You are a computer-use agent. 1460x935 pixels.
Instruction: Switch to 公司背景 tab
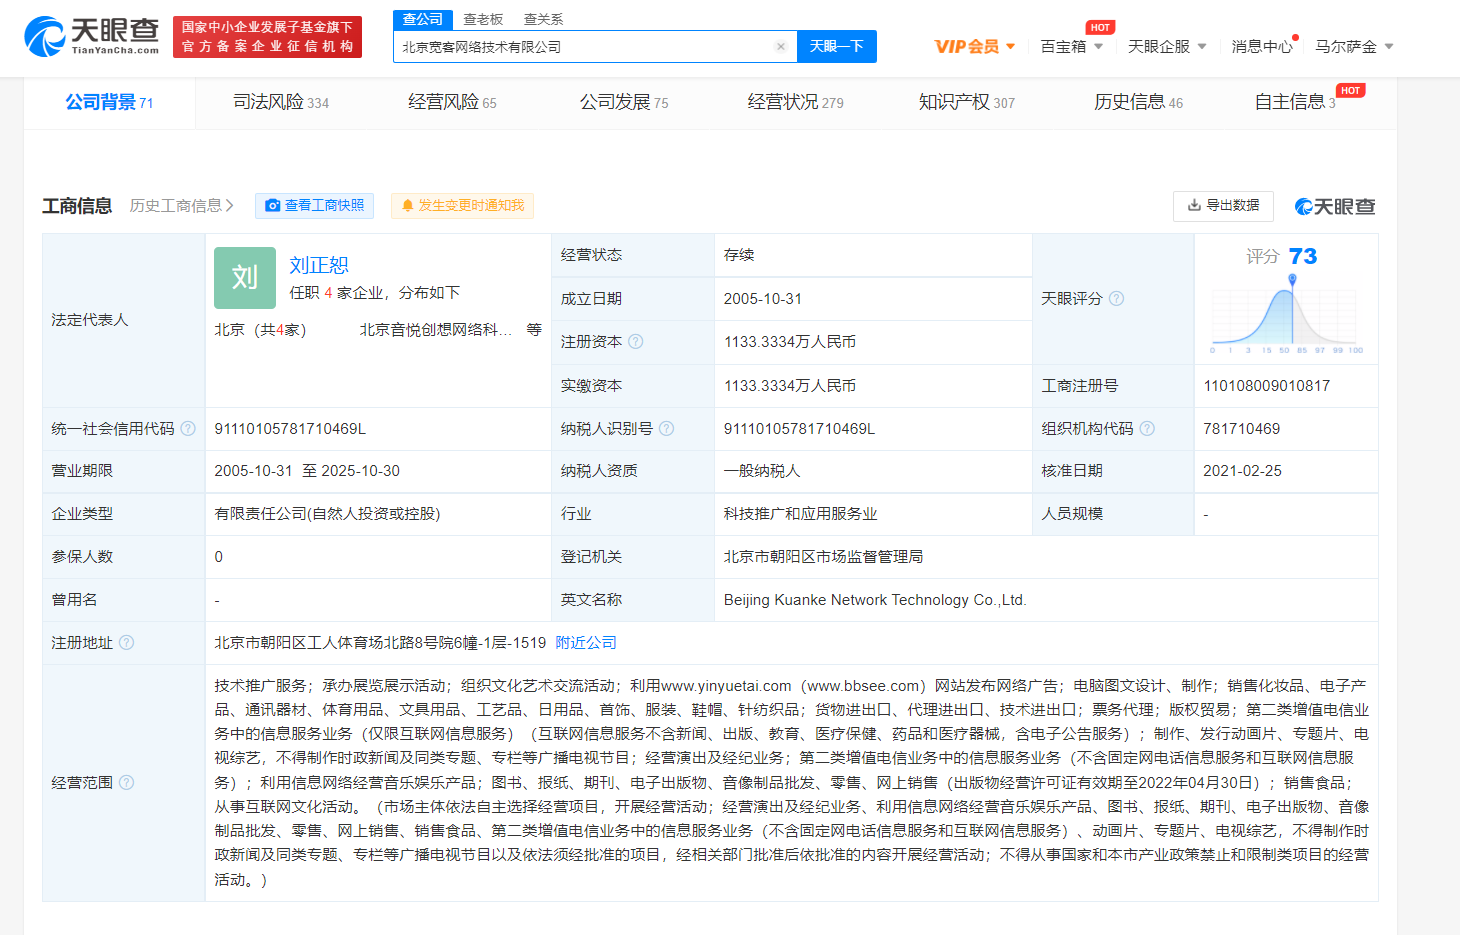coord(109,102)
